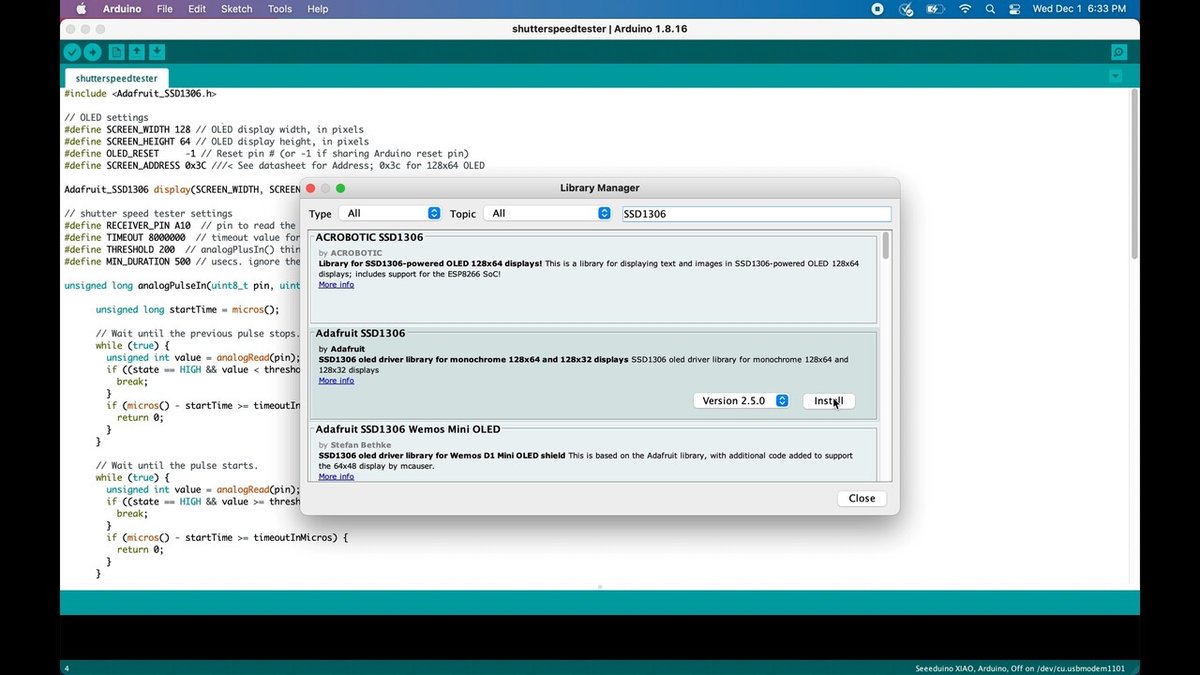
Task: Click the checkmark status icon in menu bar
Action: (x=906, y=9)
